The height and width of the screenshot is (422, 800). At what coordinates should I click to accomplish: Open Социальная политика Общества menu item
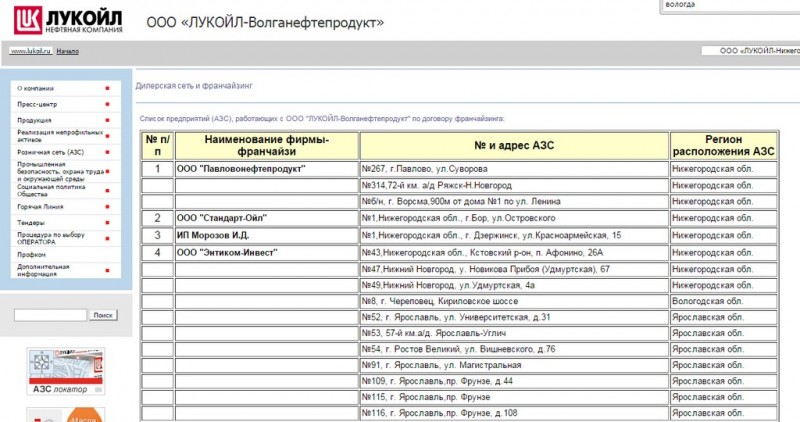coord(51,190)
